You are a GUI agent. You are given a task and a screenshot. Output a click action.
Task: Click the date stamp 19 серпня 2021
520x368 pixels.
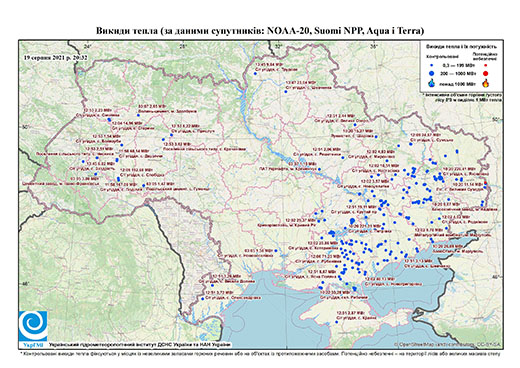tap(56, 57)
